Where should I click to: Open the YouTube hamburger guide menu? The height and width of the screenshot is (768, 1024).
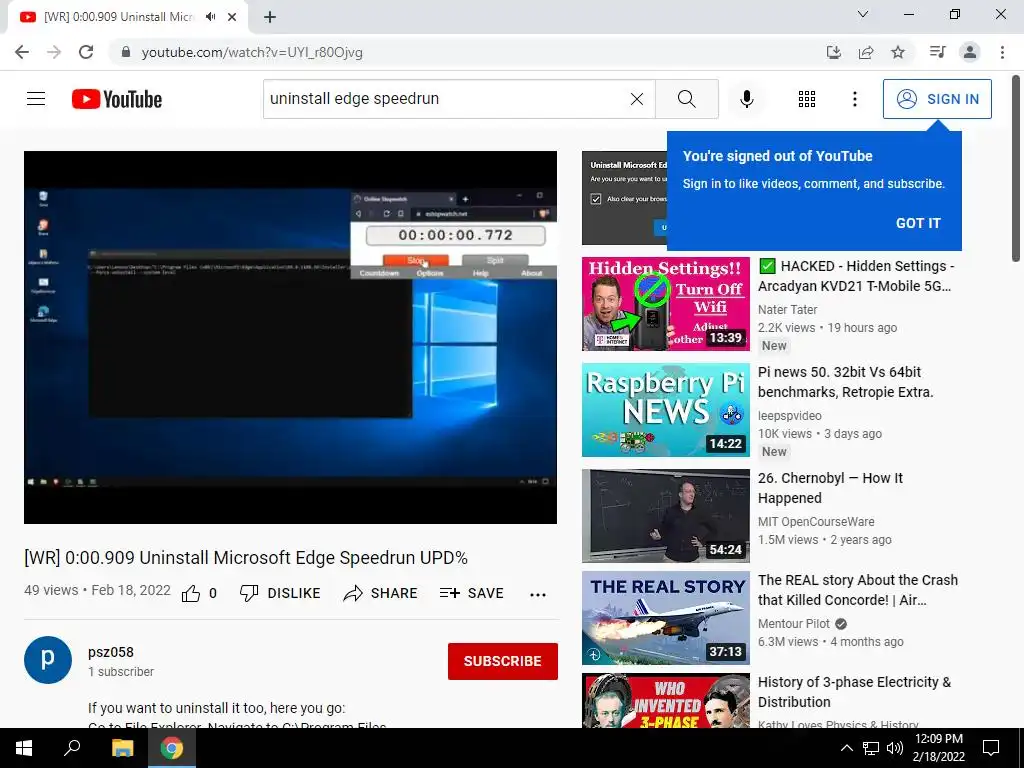pos(36,99)
